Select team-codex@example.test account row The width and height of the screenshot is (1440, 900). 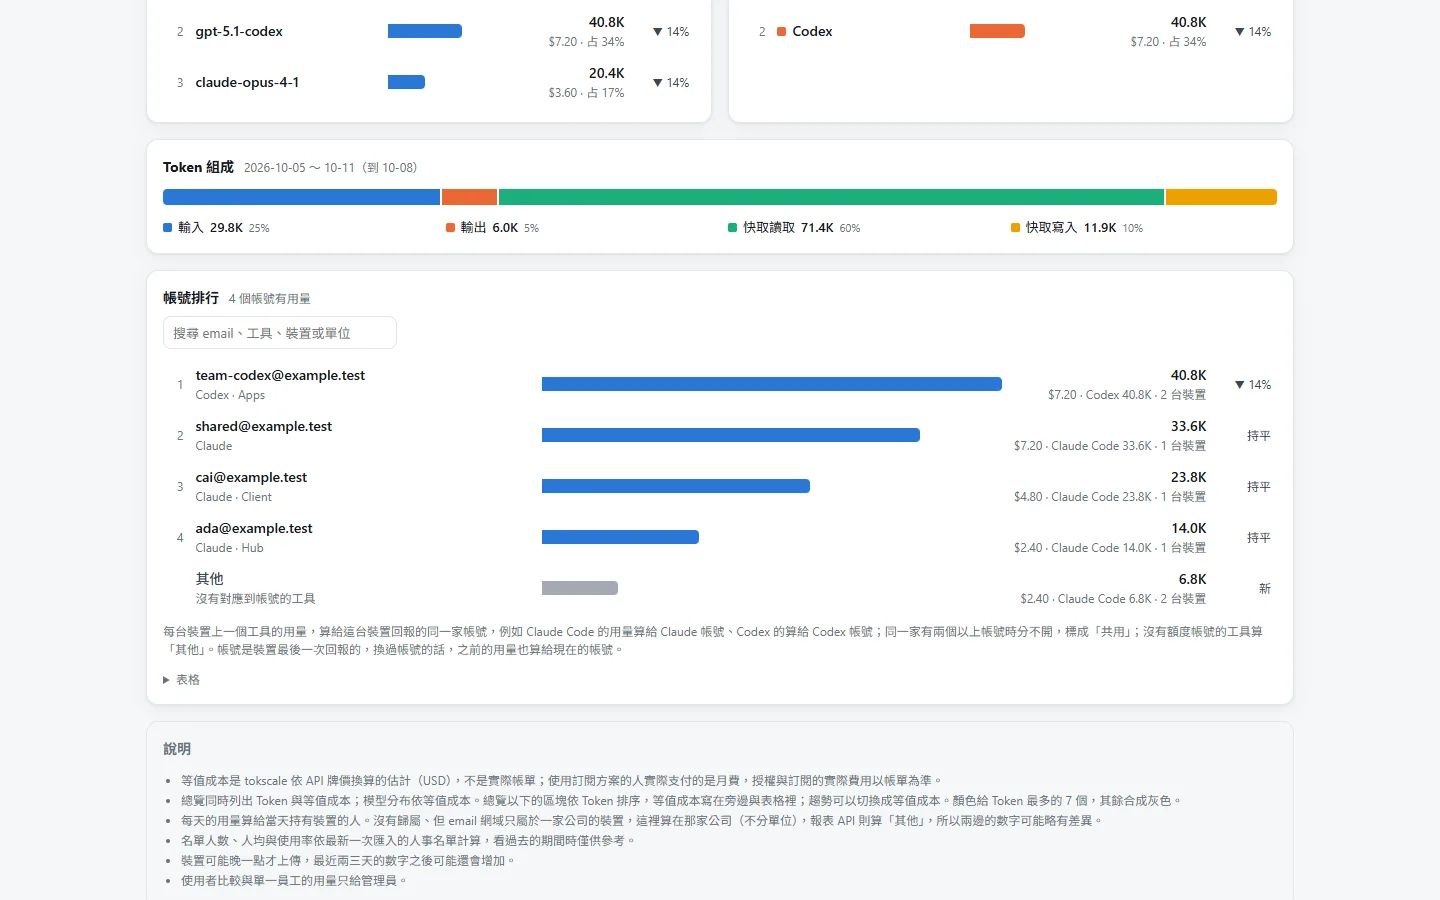point(720,385)
